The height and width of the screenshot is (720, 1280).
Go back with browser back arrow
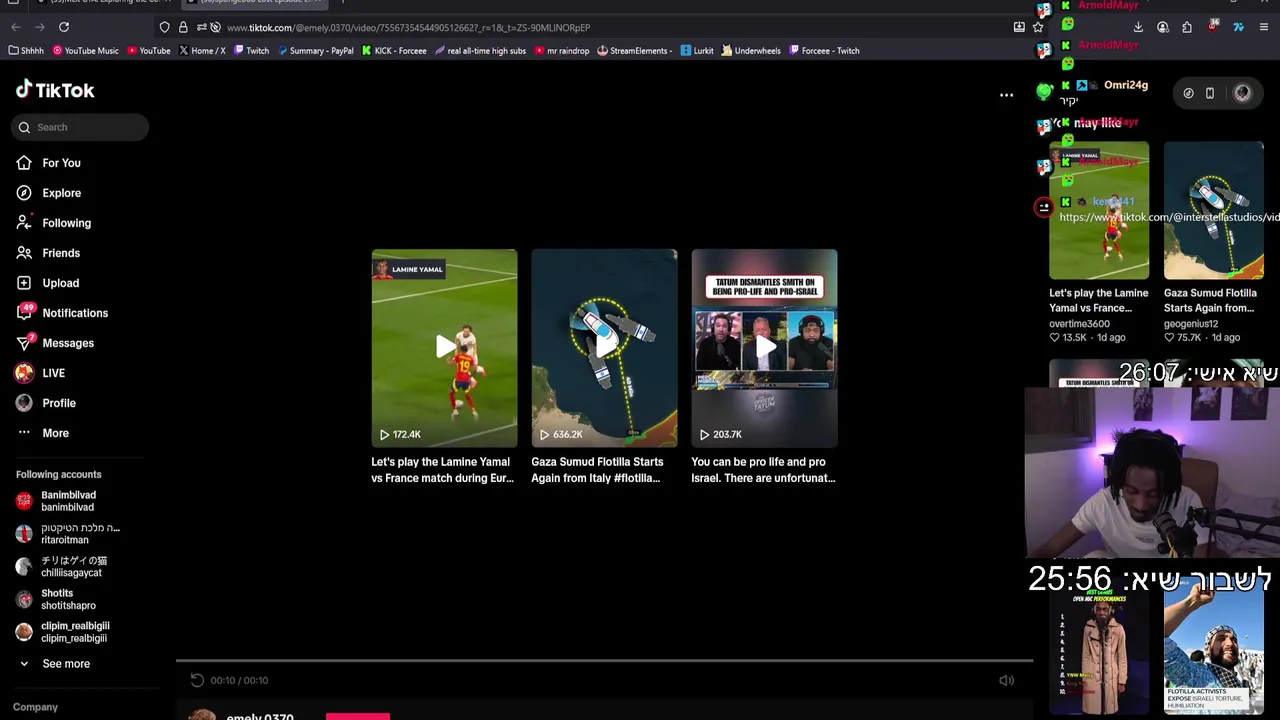tap(14, 27)
